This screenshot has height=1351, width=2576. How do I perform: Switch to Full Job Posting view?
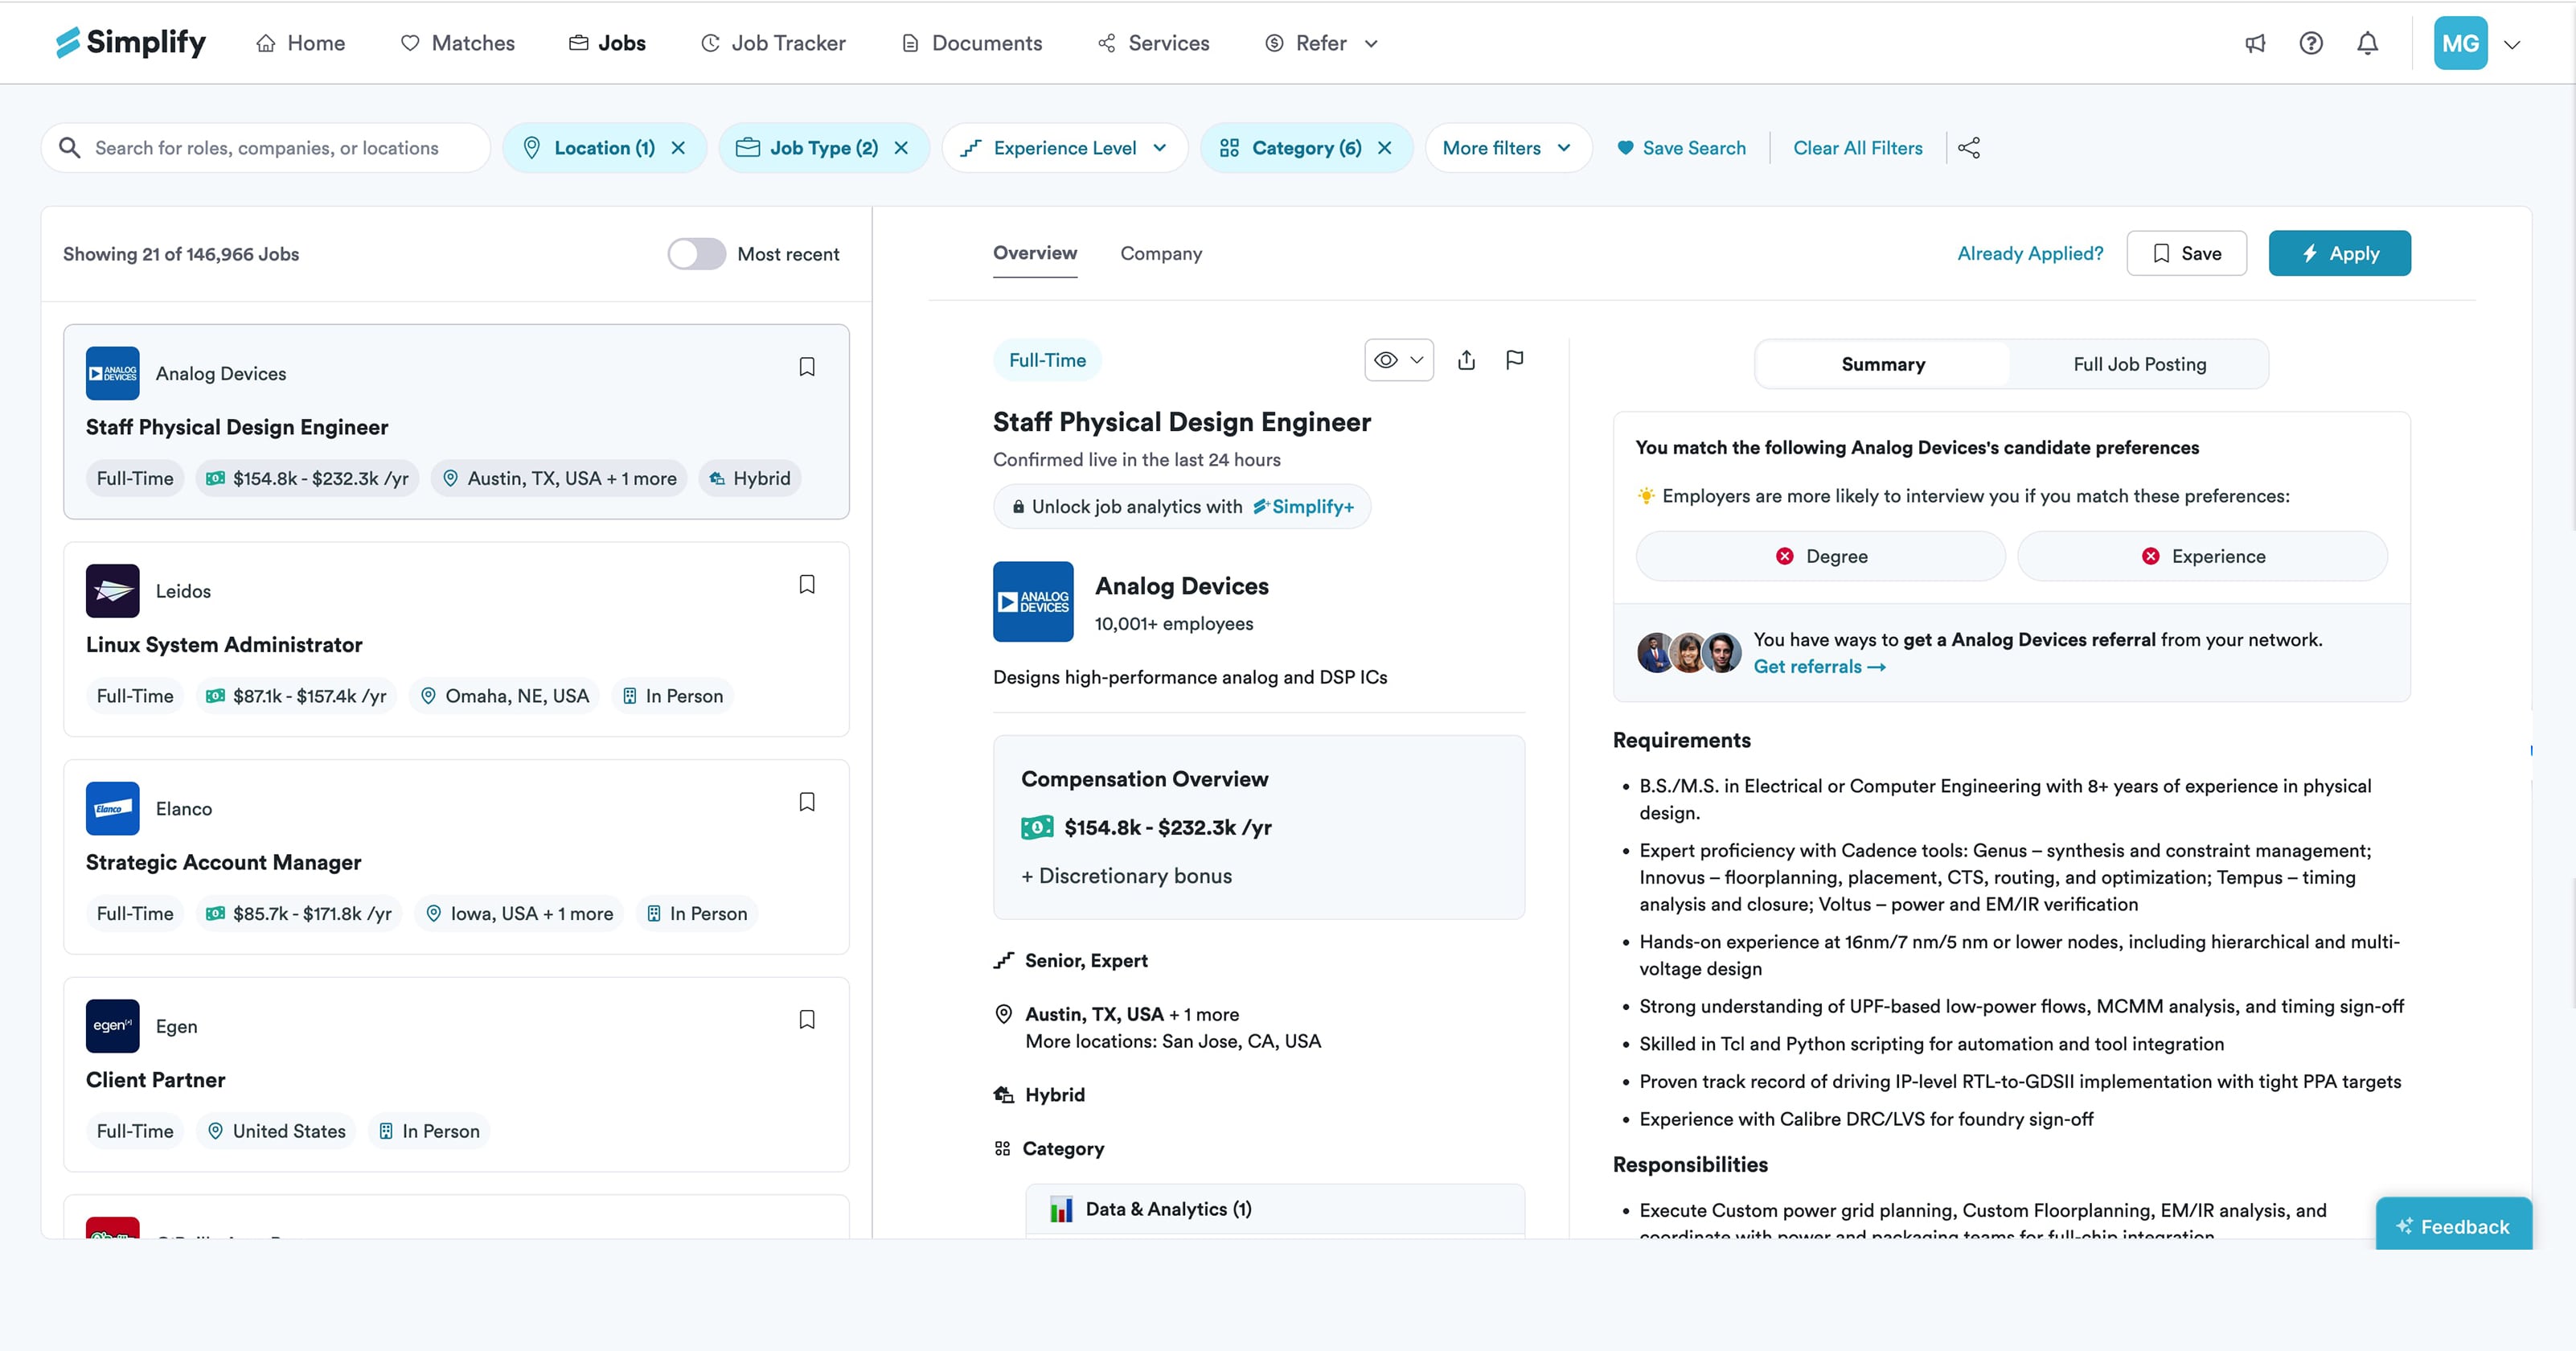pyautogui.click(x=2139, y=364)
